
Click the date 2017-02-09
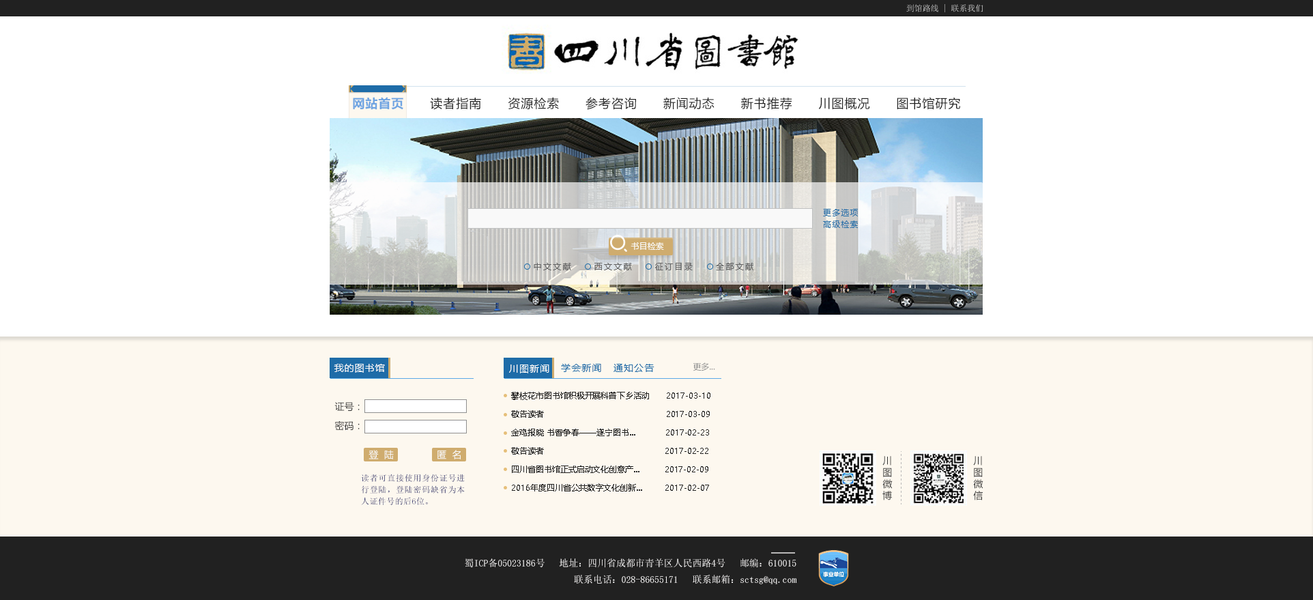(x=686, y=469)
